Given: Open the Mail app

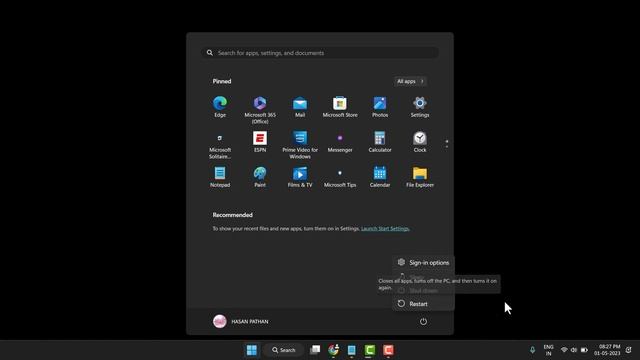Looking at the screenshot, I should pos(300,107).
